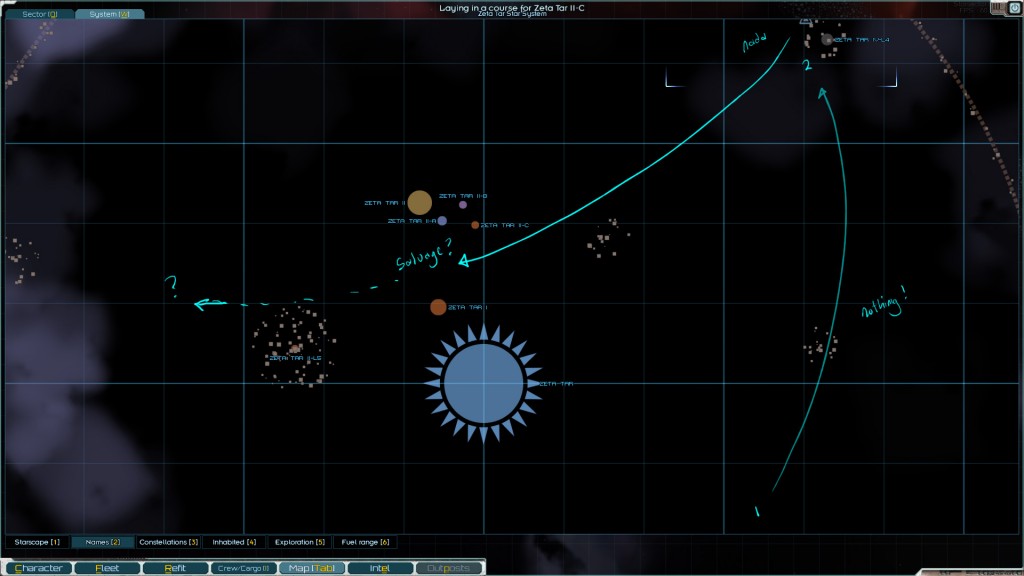
Task: Click the 'ZETA TAR I' name label
Action: point(468,307)
